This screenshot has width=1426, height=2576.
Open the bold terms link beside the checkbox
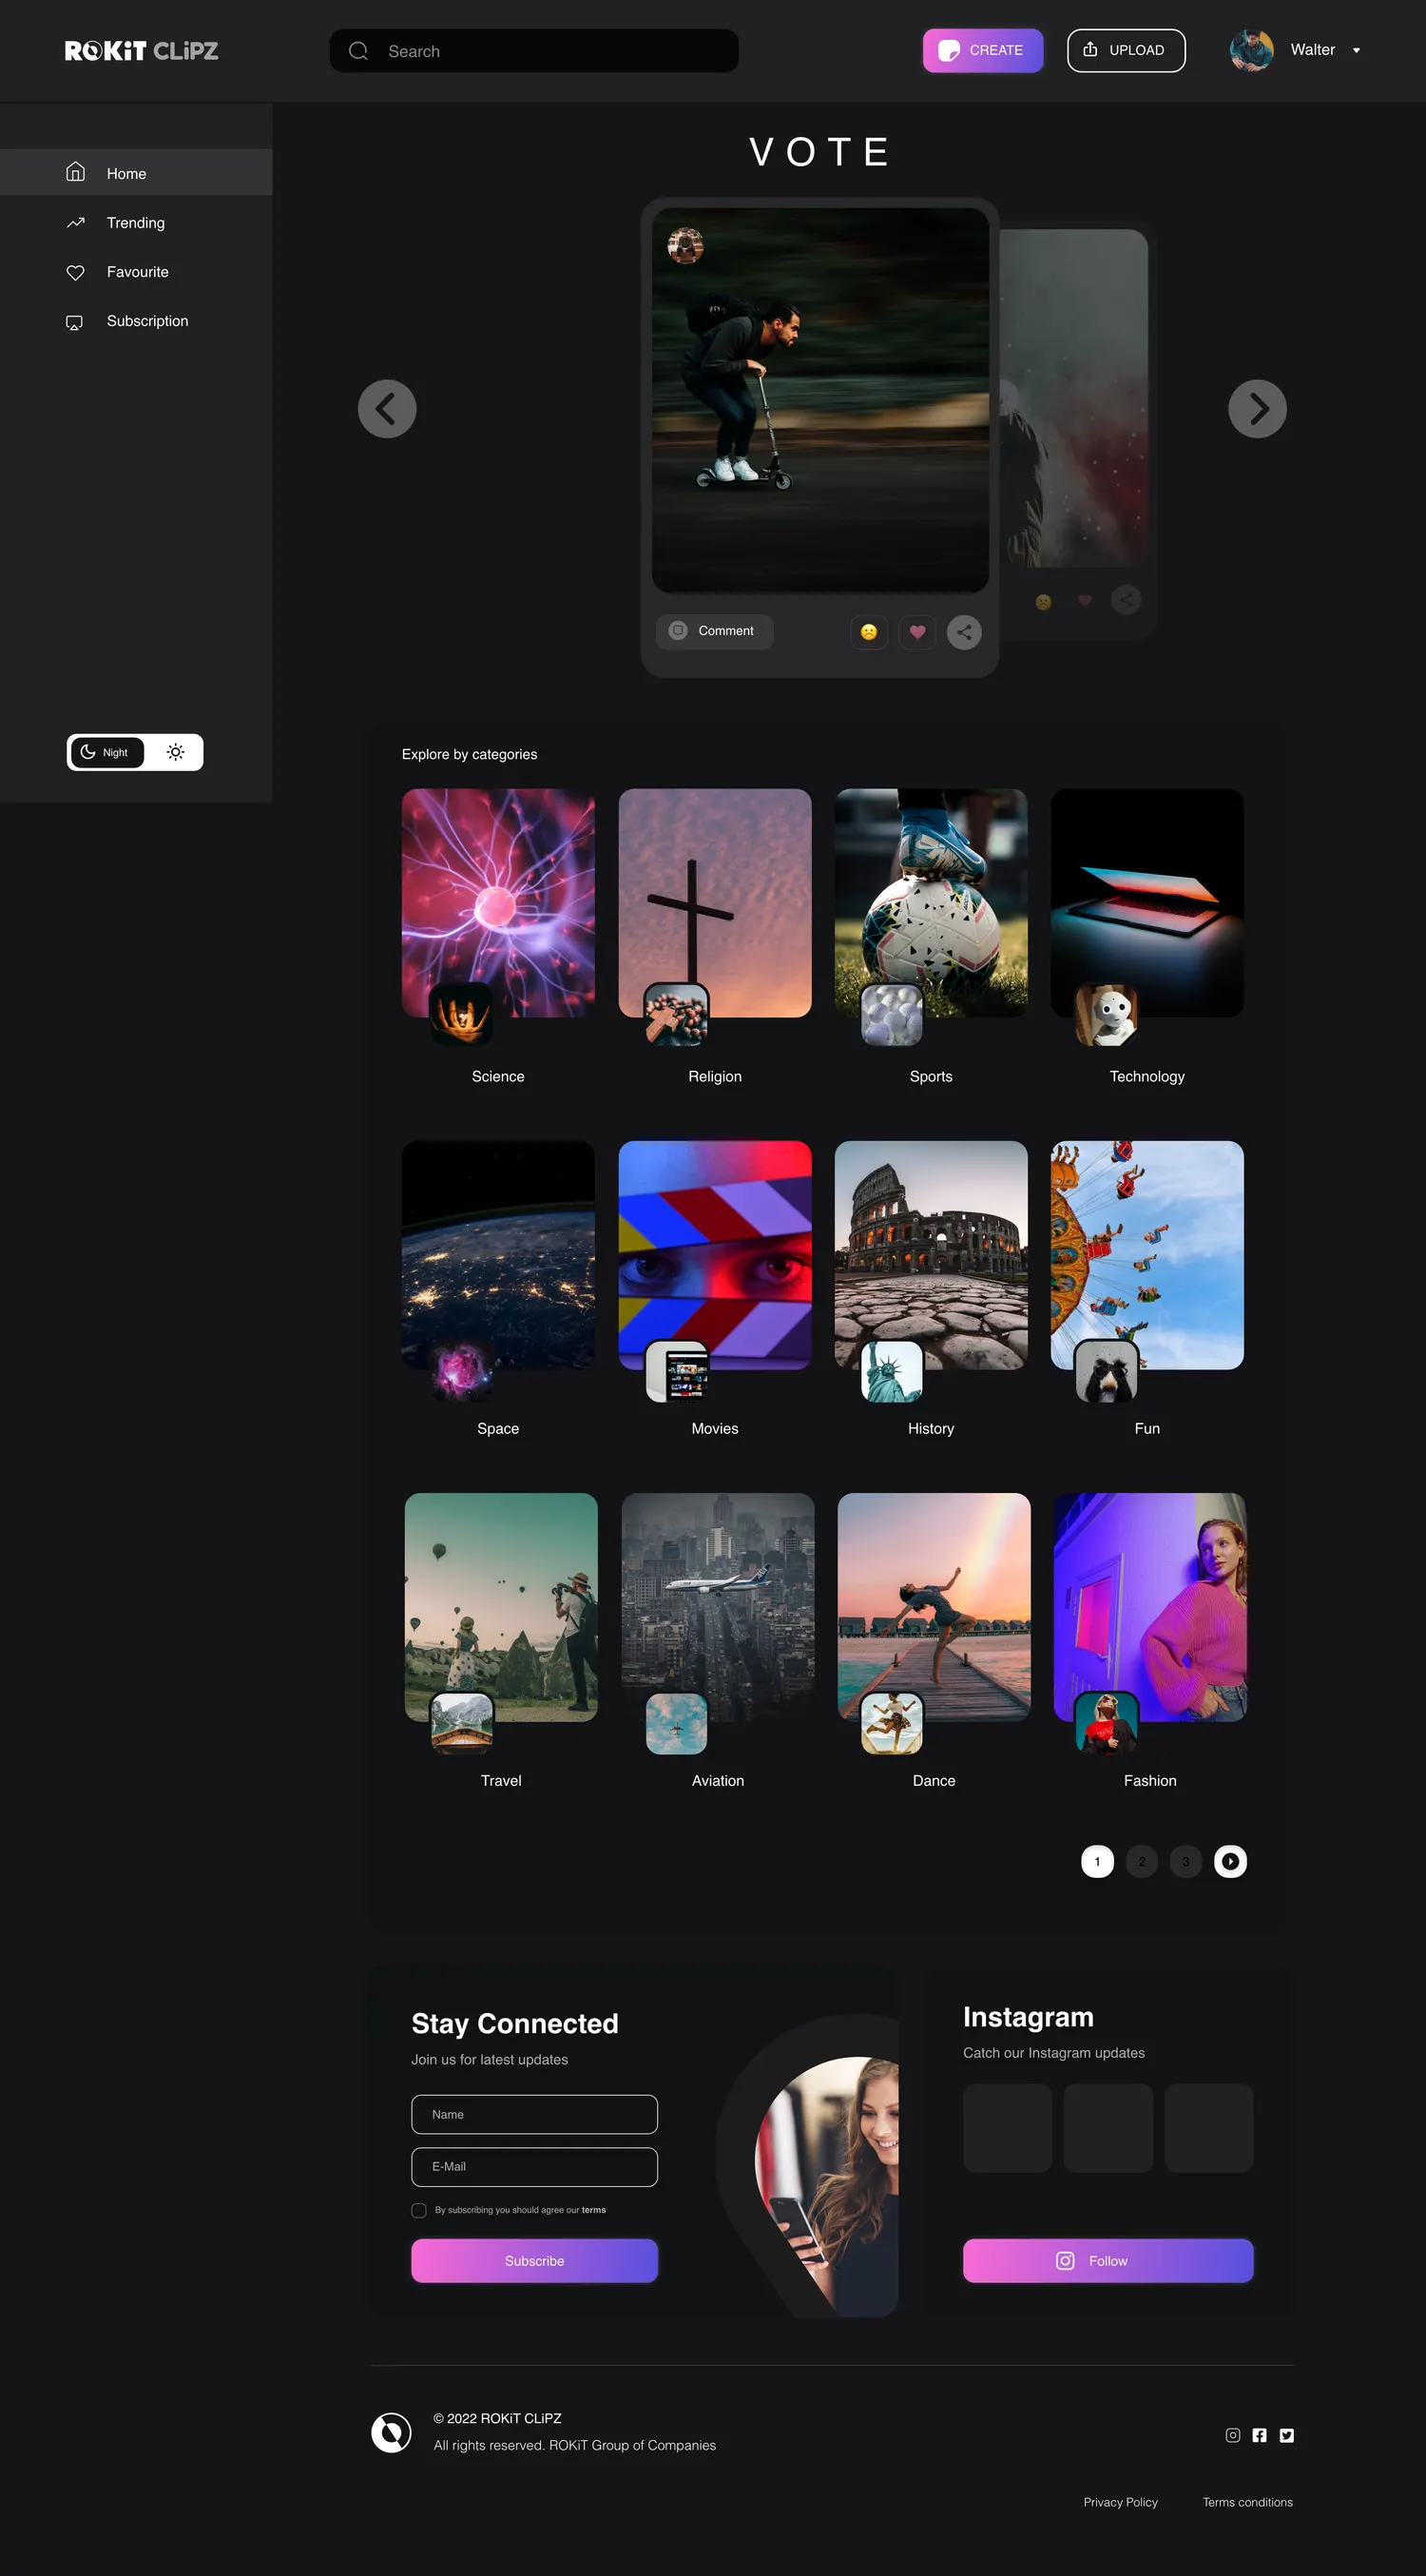click(594, 2210)
